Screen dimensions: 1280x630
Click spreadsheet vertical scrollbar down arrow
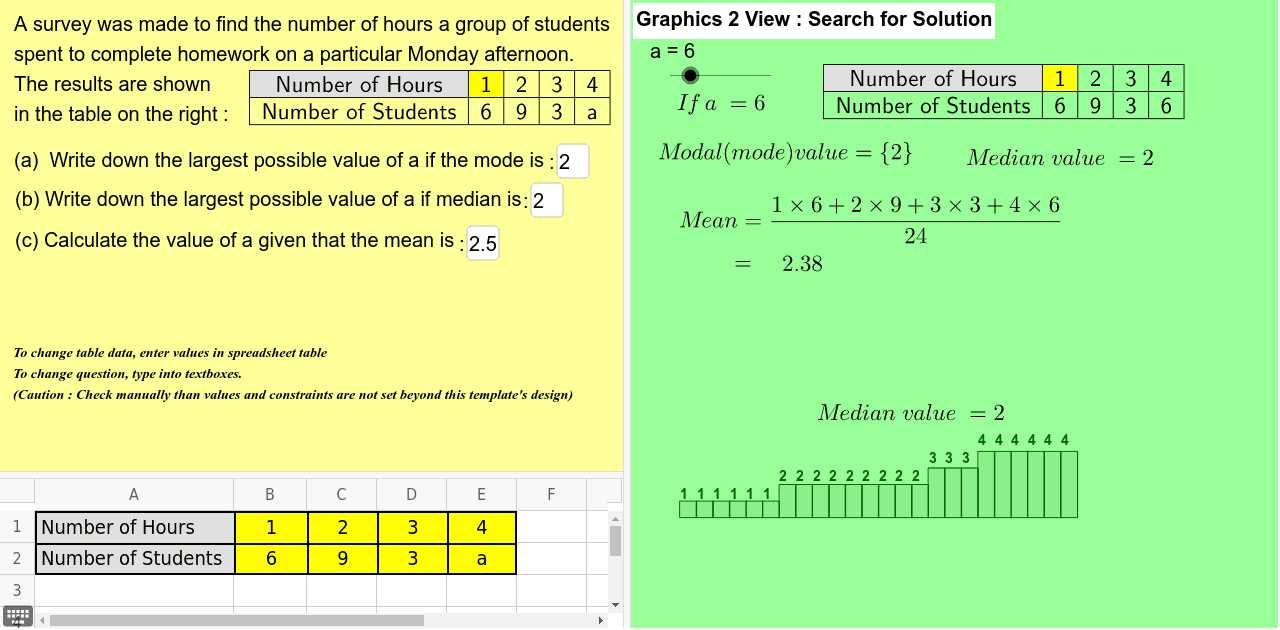tap(615, 604)
